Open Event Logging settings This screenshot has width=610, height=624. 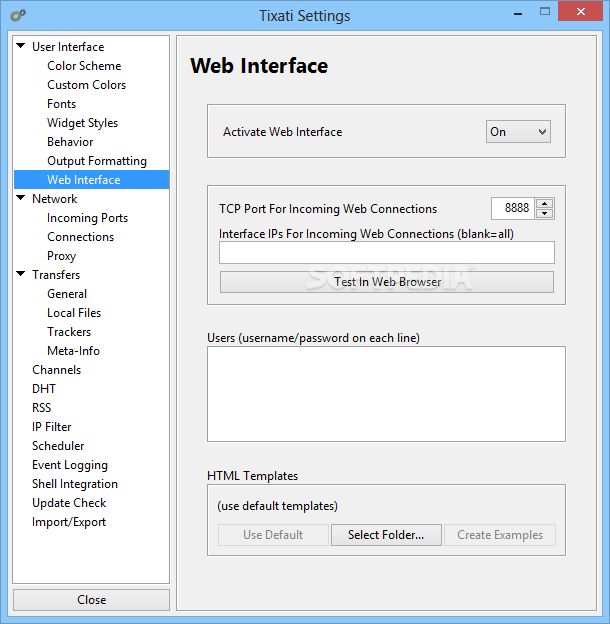tap(70, 465)
